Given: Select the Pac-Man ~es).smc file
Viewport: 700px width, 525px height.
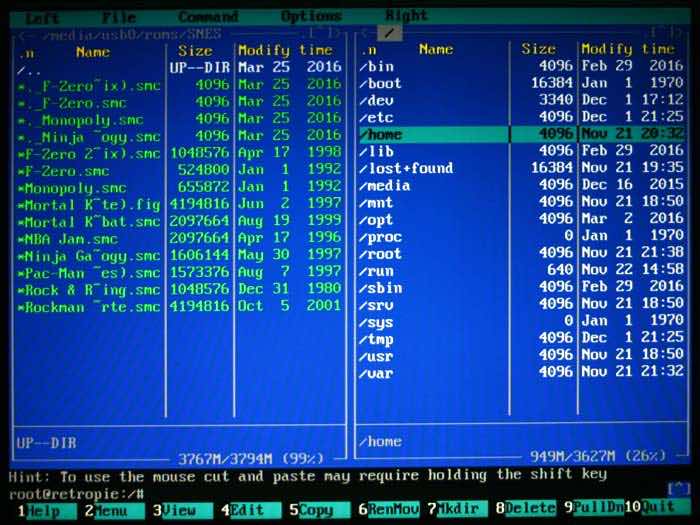Looking at the screenshot, I should click(179, 272).
